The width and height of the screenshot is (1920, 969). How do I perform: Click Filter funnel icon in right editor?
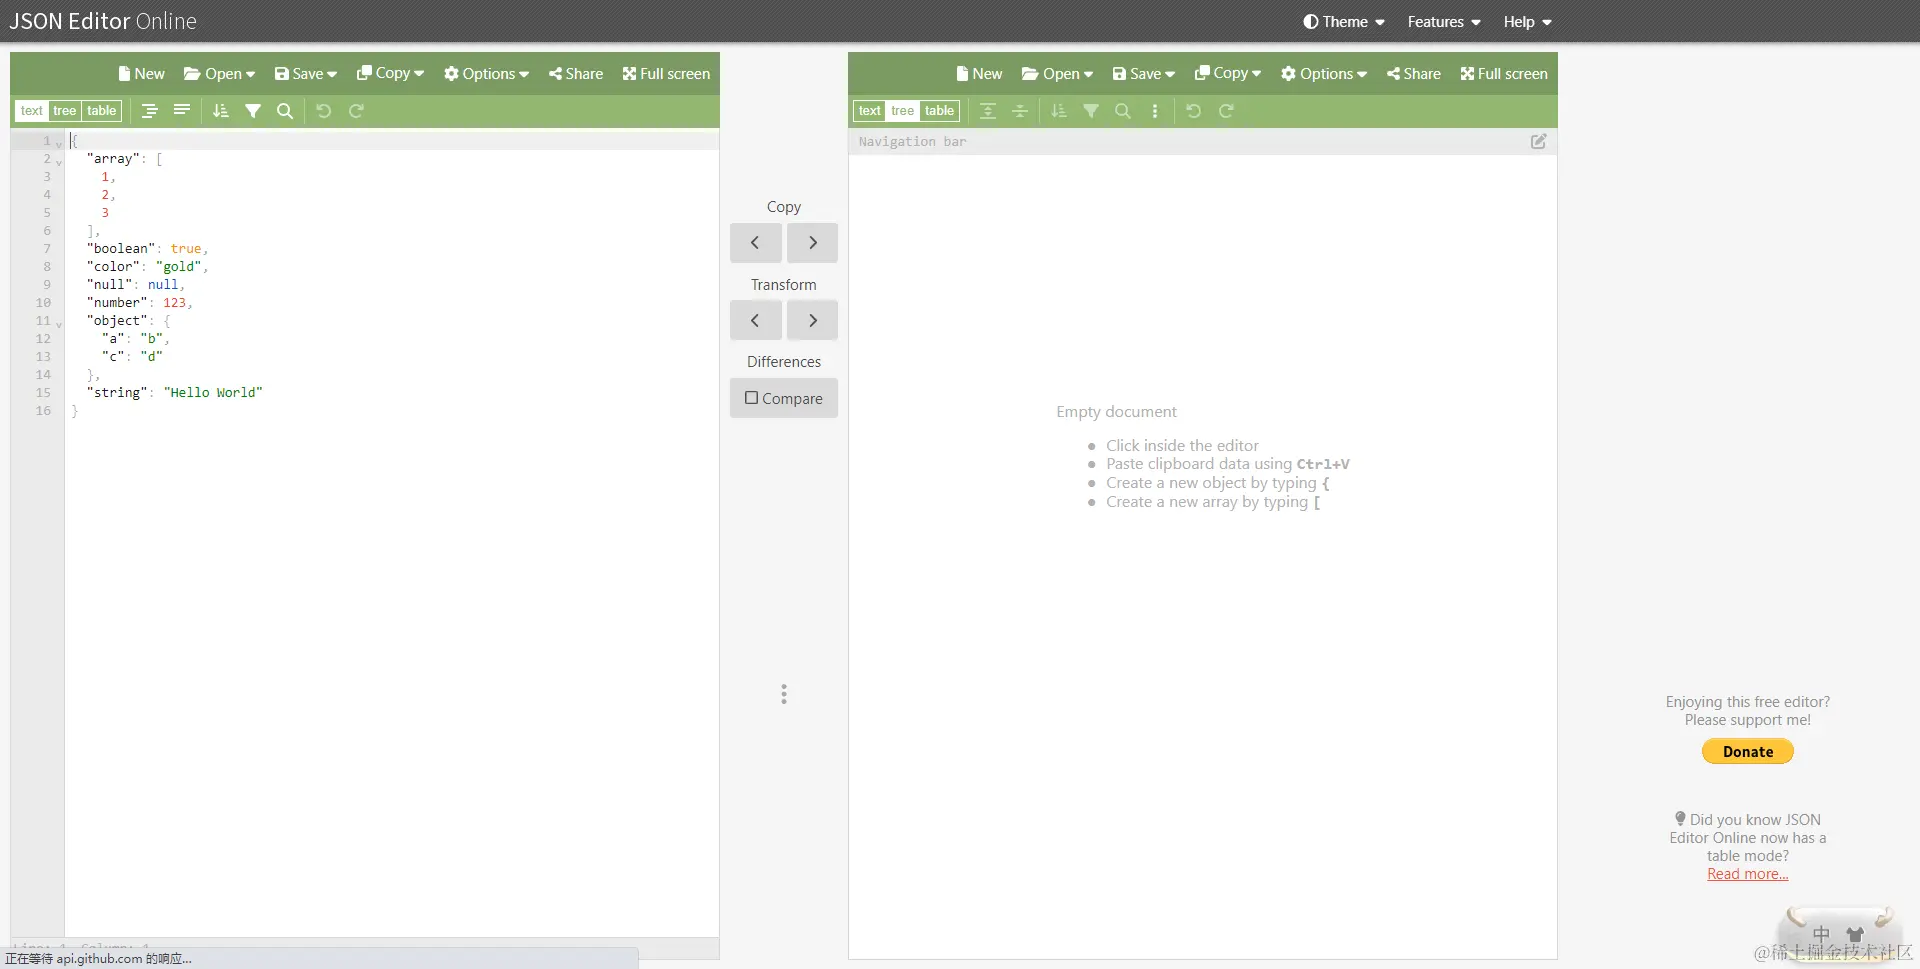pos(1091,111)
